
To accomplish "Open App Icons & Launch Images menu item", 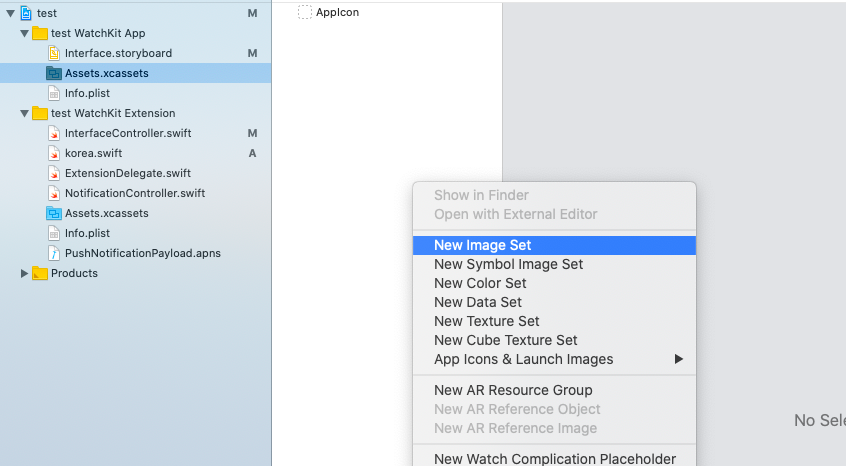I will click(554, 359).
